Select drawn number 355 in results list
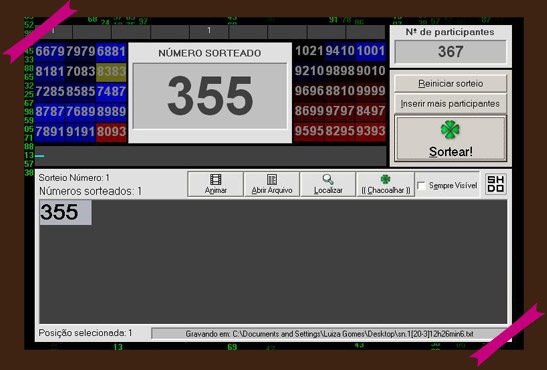The height and width of the screenshot is (370, 547). click(66, 212)
